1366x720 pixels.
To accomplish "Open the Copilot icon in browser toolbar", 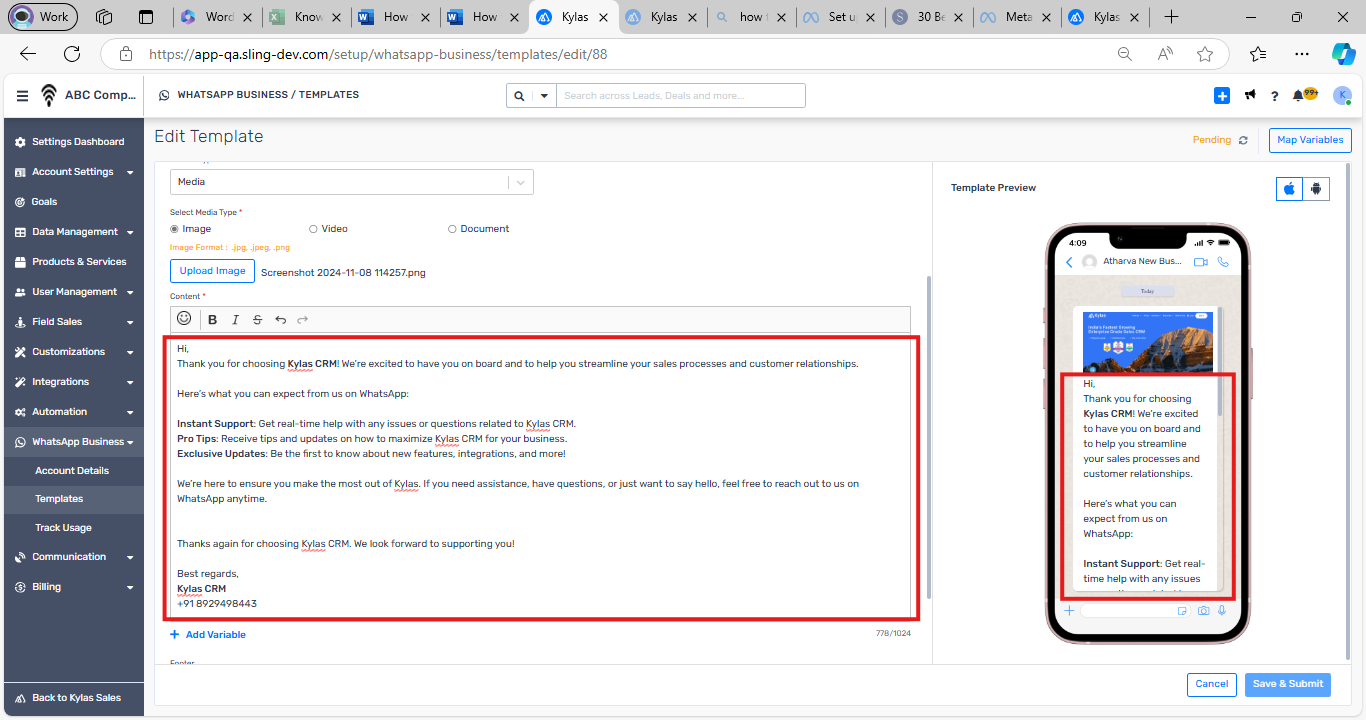I will (x=1343, y=54).
